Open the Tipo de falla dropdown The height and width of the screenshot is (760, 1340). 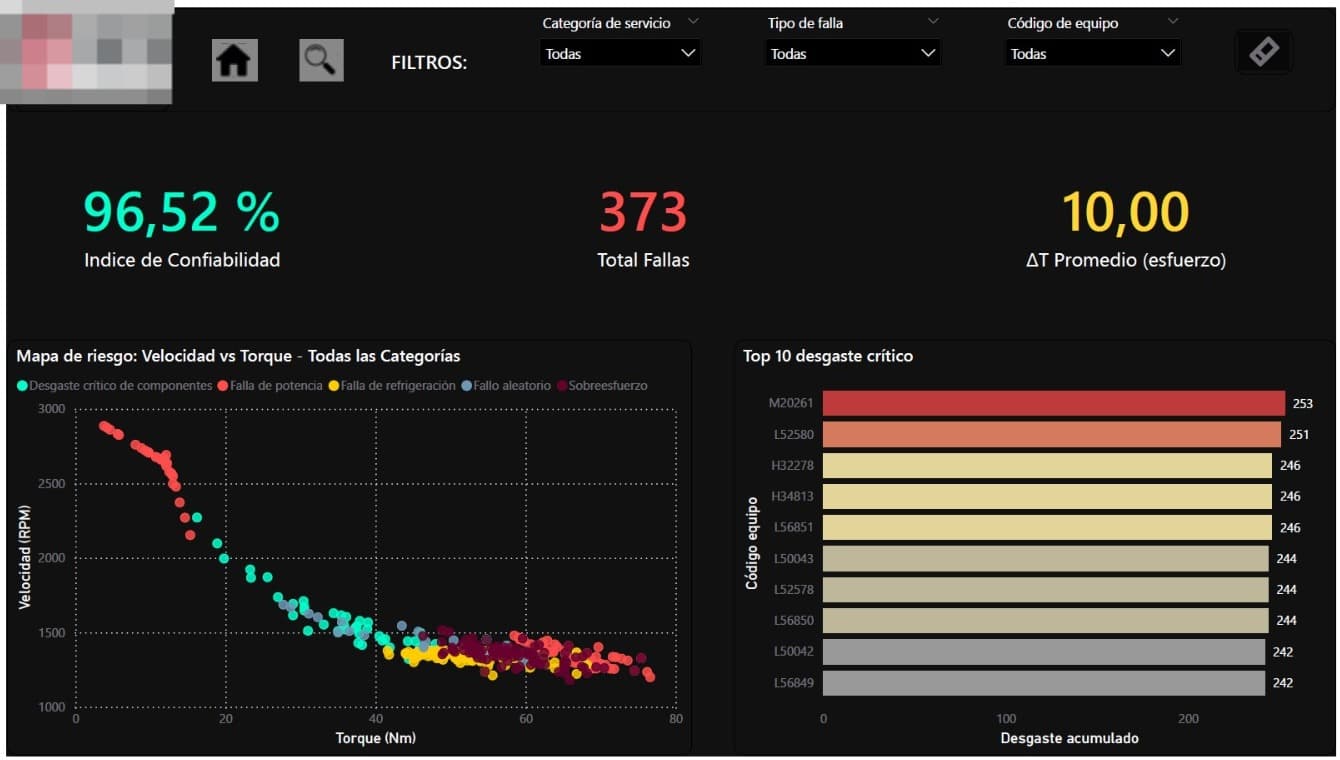click(x=852, y=54)
